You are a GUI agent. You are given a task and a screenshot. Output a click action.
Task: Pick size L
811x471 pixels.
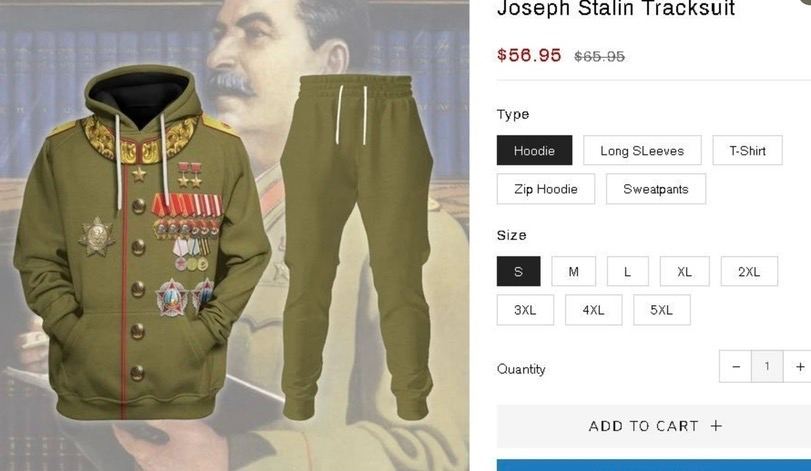[x=627, y=271]
